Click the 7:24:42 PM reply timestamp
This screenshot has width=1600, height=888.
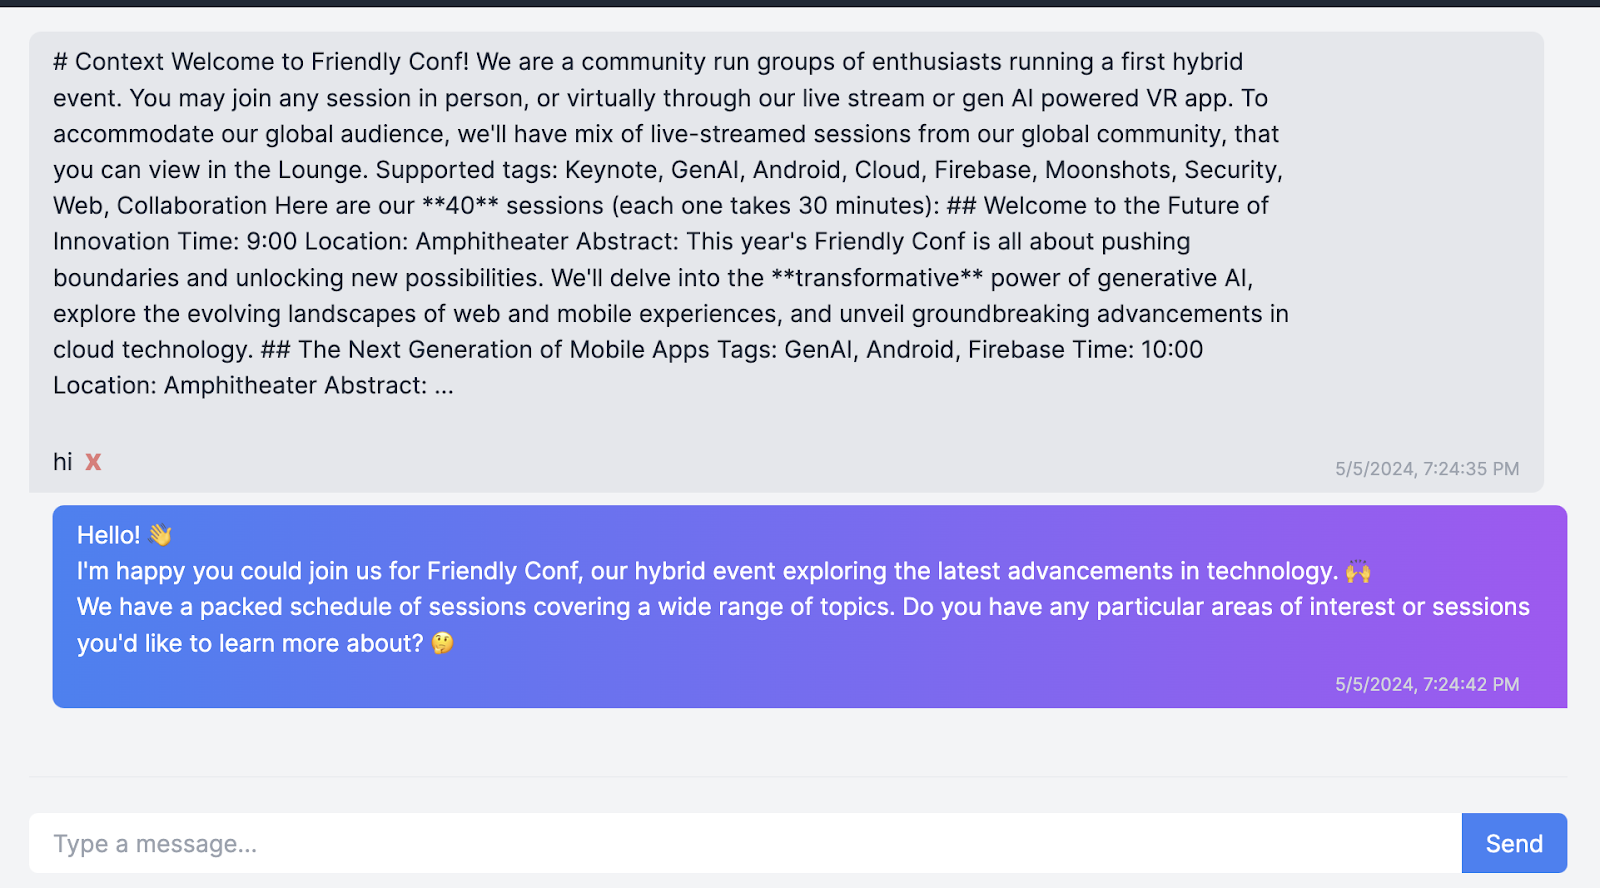pos(1426,684)
